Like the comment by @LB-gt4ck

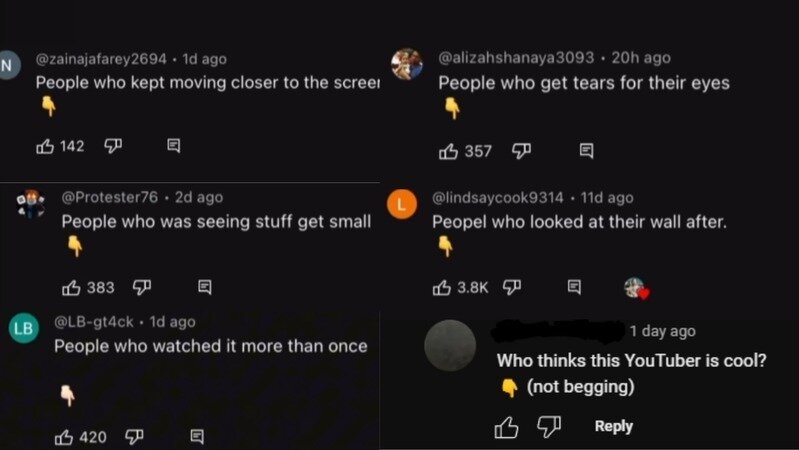(x=64, y=437)
